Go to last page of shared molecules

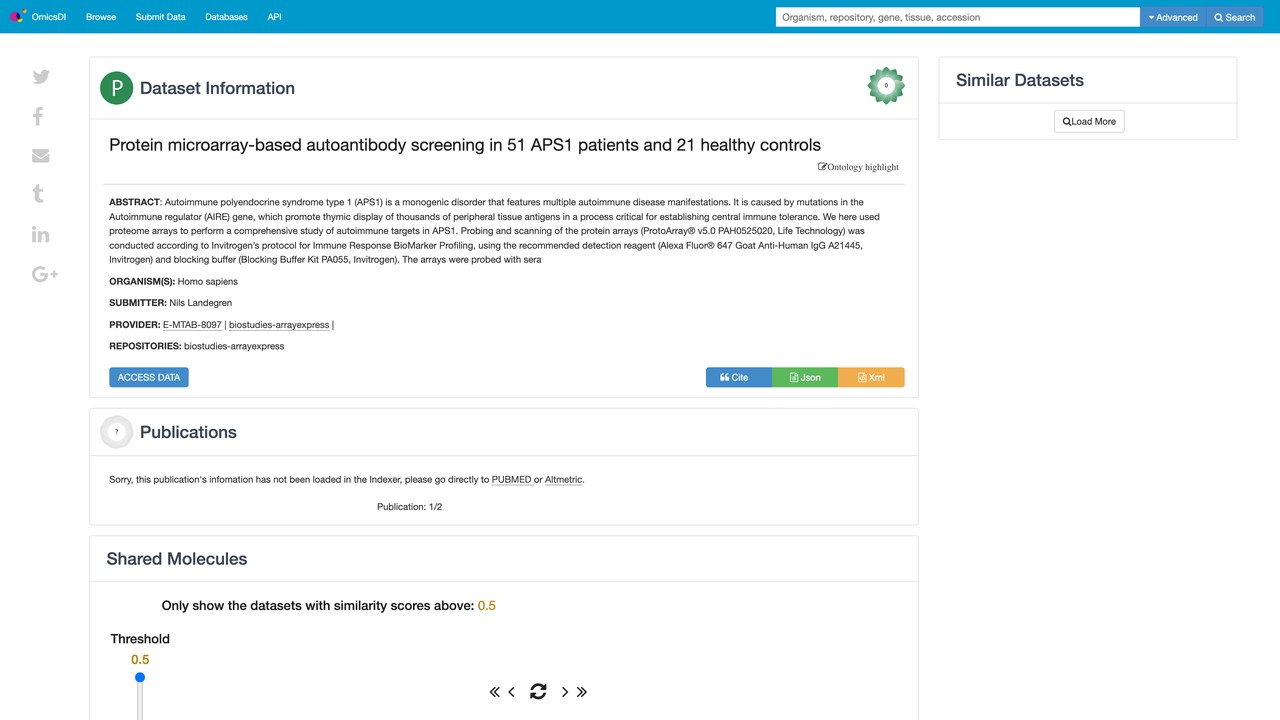[x=582, y=692]
